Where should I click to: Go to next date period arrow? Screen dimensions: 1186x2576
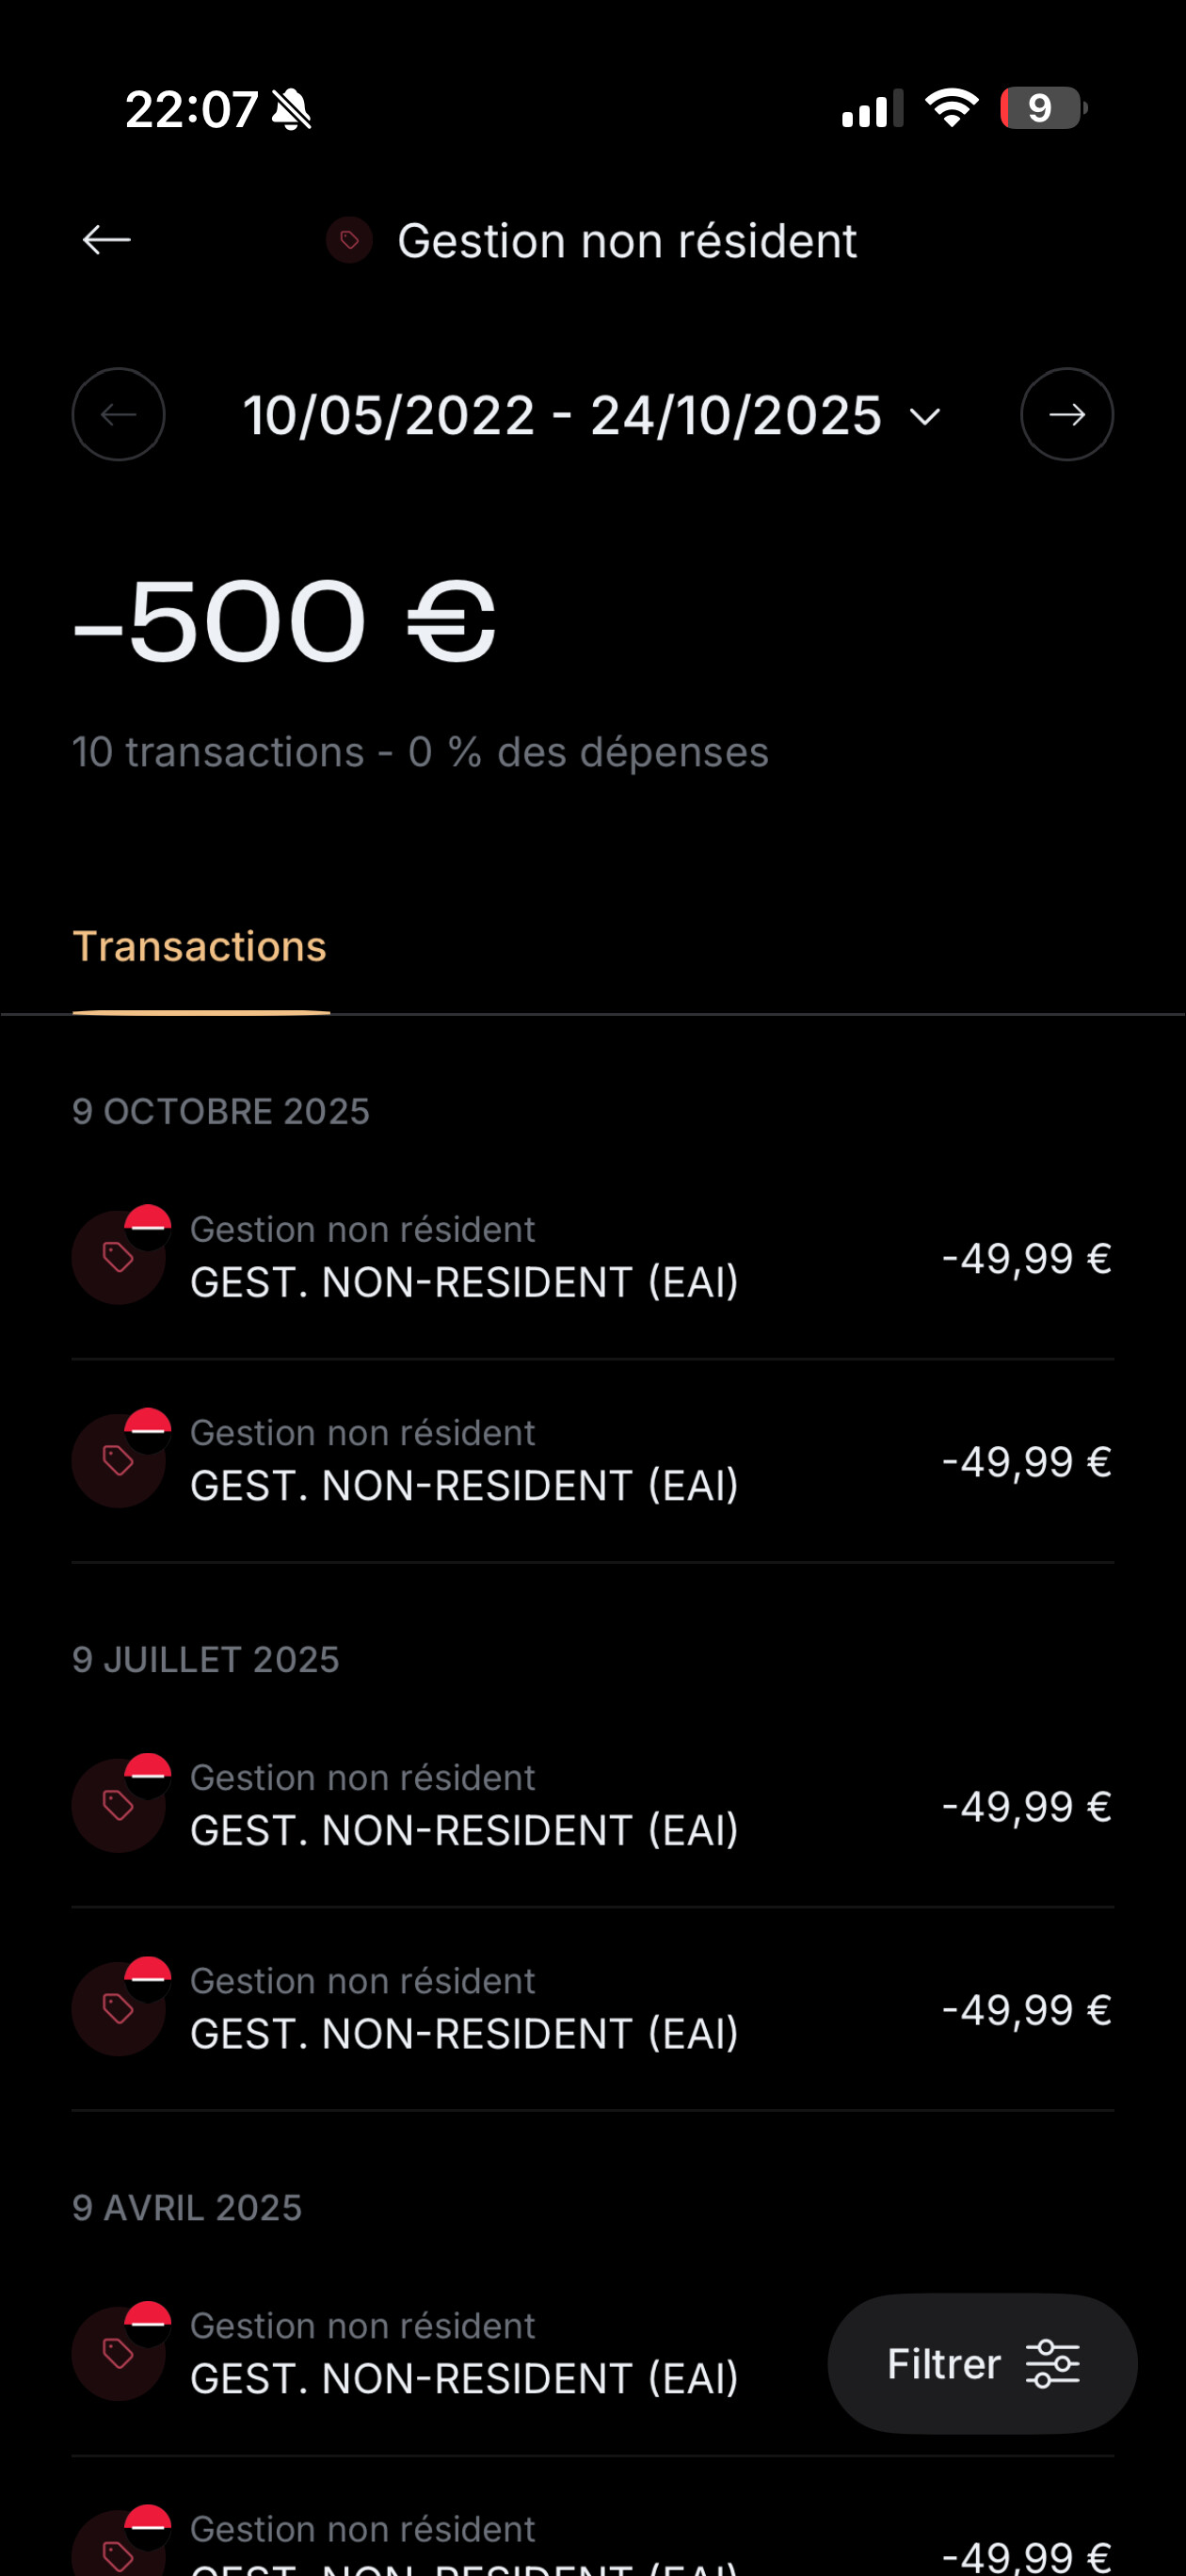click(x=1066, y=414)
